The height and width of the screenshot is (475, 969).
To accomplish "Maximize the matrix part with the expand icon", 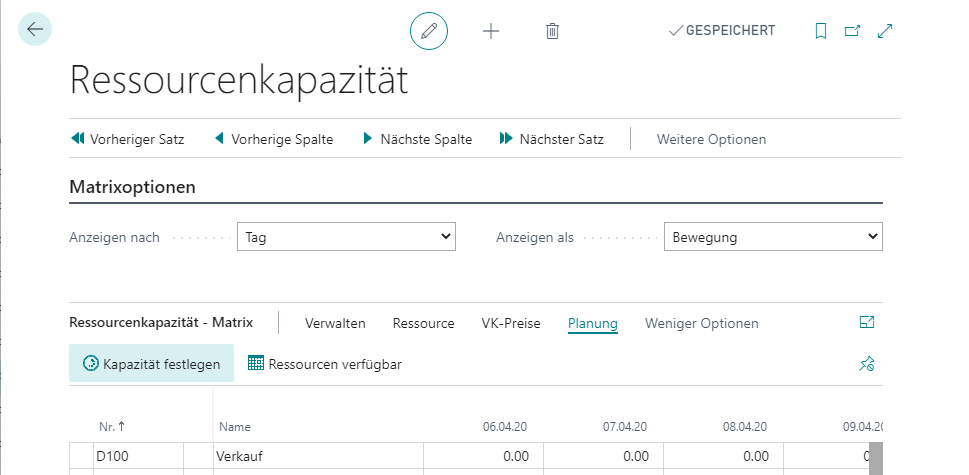I will 867,322.
